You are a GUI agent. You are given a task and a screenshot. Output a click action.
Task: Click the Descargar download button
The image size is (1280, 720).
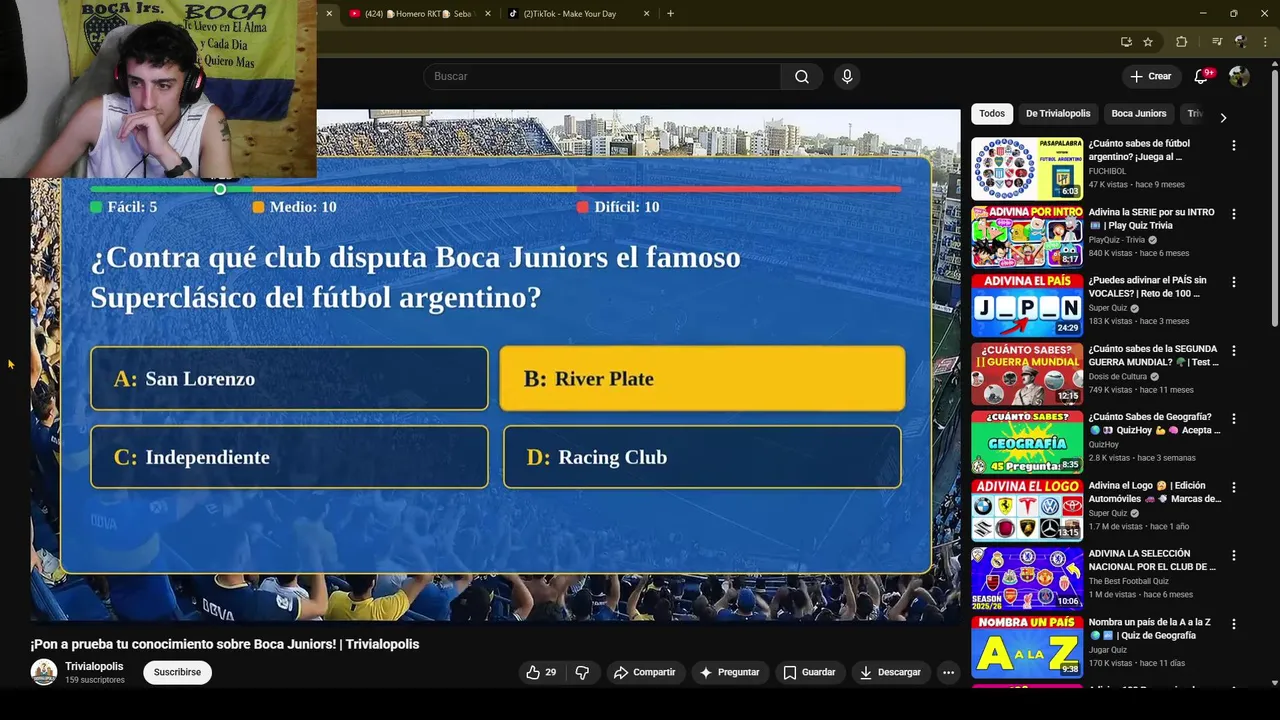pos(890,672)
